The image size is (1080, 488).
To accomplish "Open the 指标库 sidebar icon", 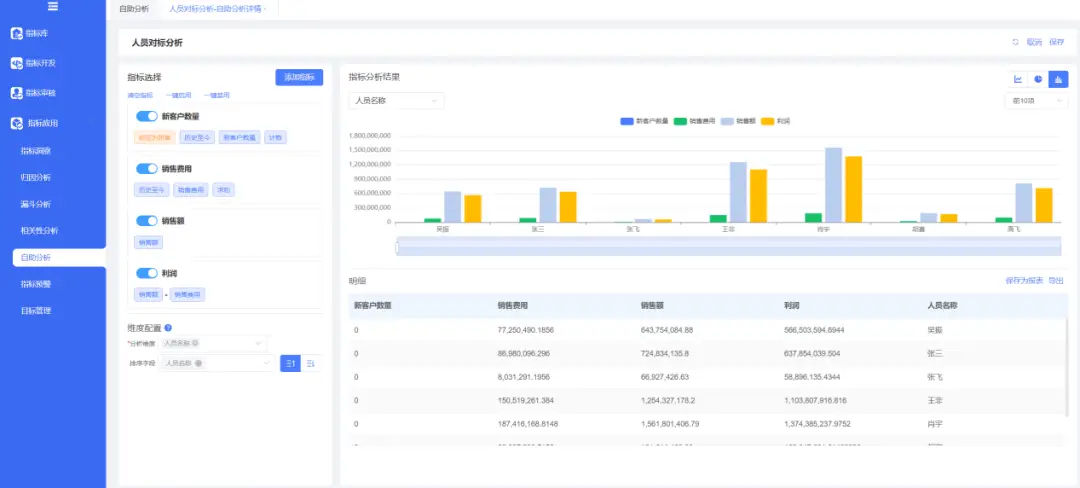I will 17,33.
